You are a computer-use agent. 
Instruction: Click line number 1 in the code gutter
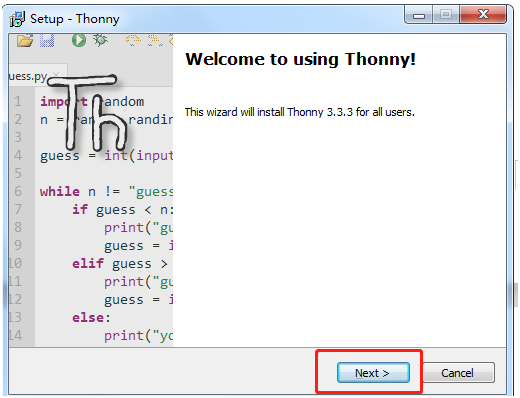tap(18, 101)
